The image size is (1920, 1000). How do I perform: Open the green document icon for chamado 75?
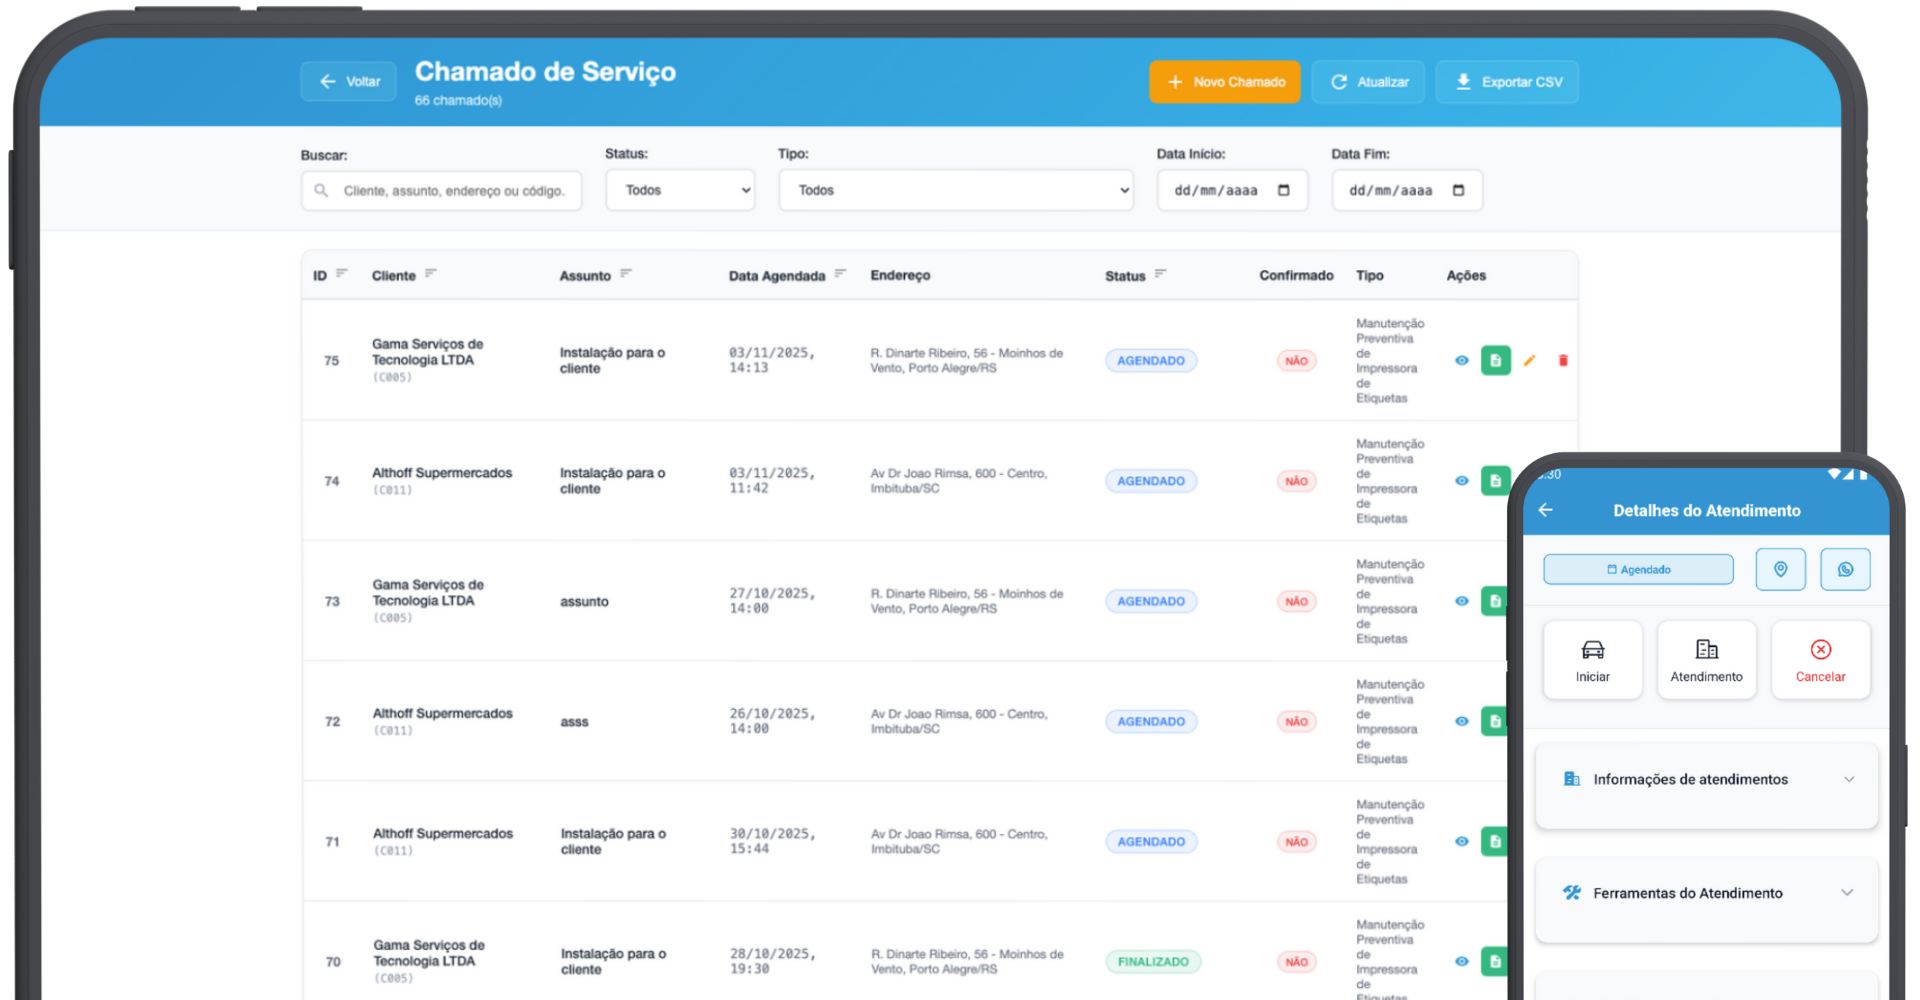coord(1495,361)
